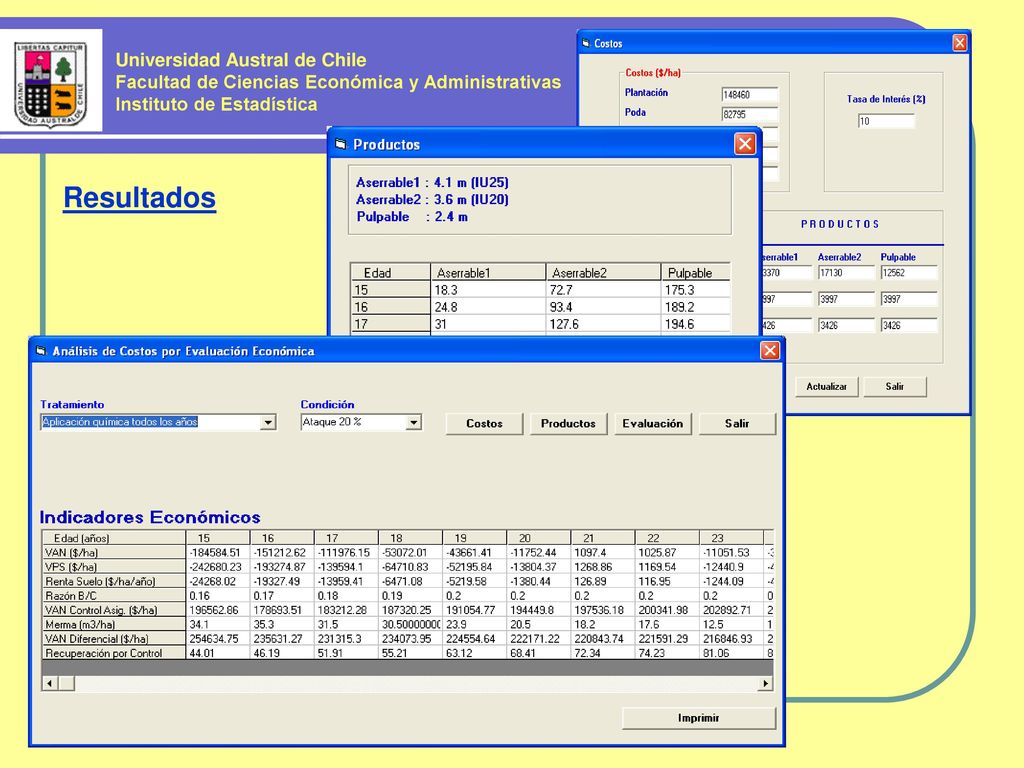
Task: Click the Costos window title icon
Action: coord(586,43)
